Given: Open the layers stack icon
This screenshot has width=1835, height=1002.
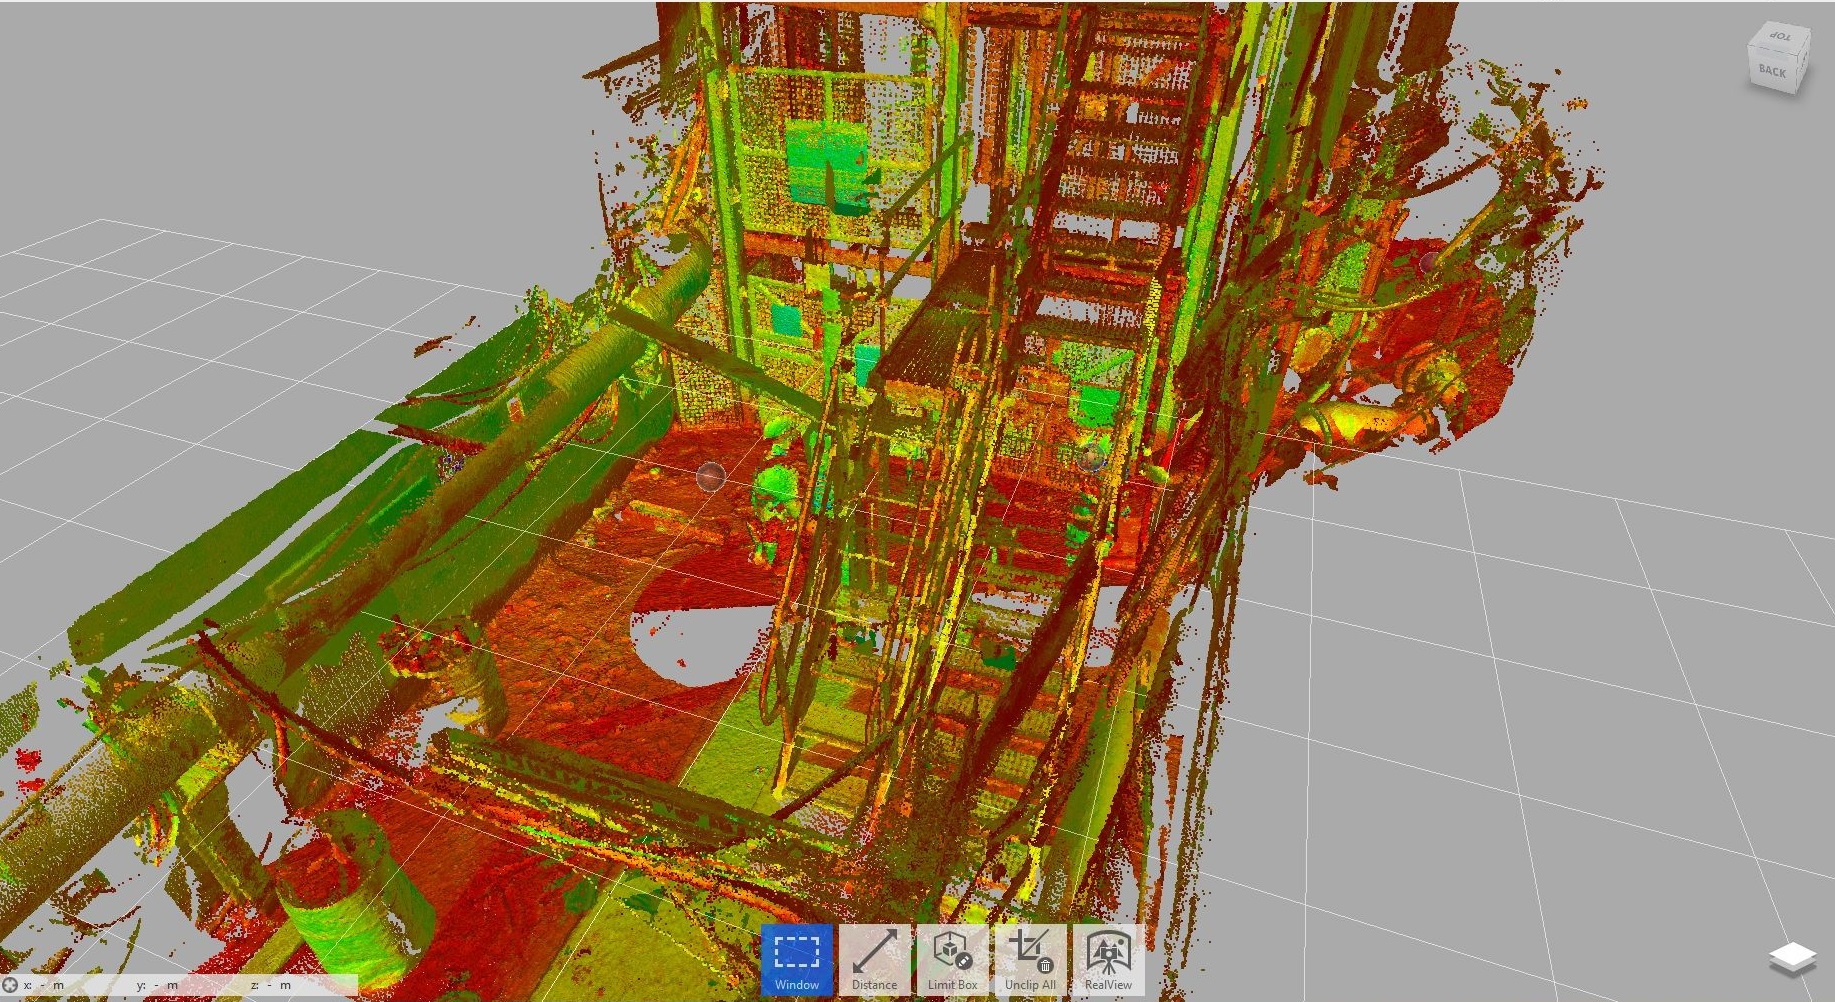Looking at the screenshot, I should (x=1792, y=959).
